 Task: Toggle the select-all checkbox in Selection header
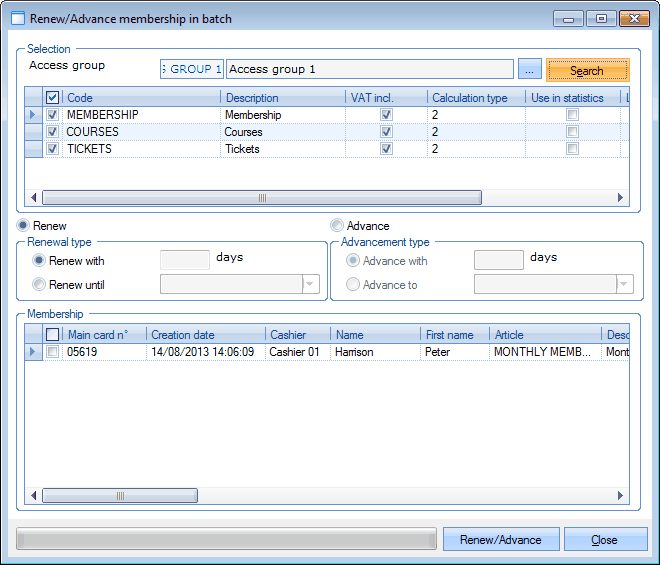(x=53, y=98)
